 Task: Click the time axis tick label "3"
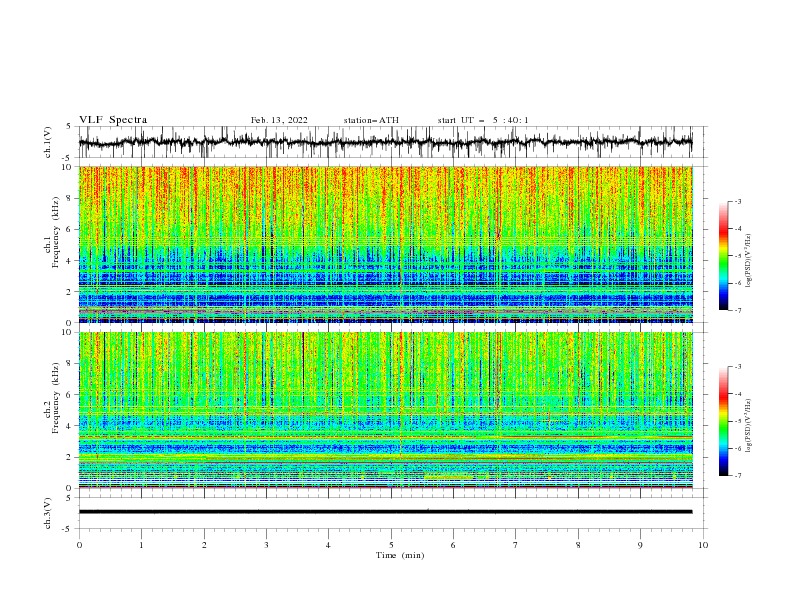[x=266, y=545]
